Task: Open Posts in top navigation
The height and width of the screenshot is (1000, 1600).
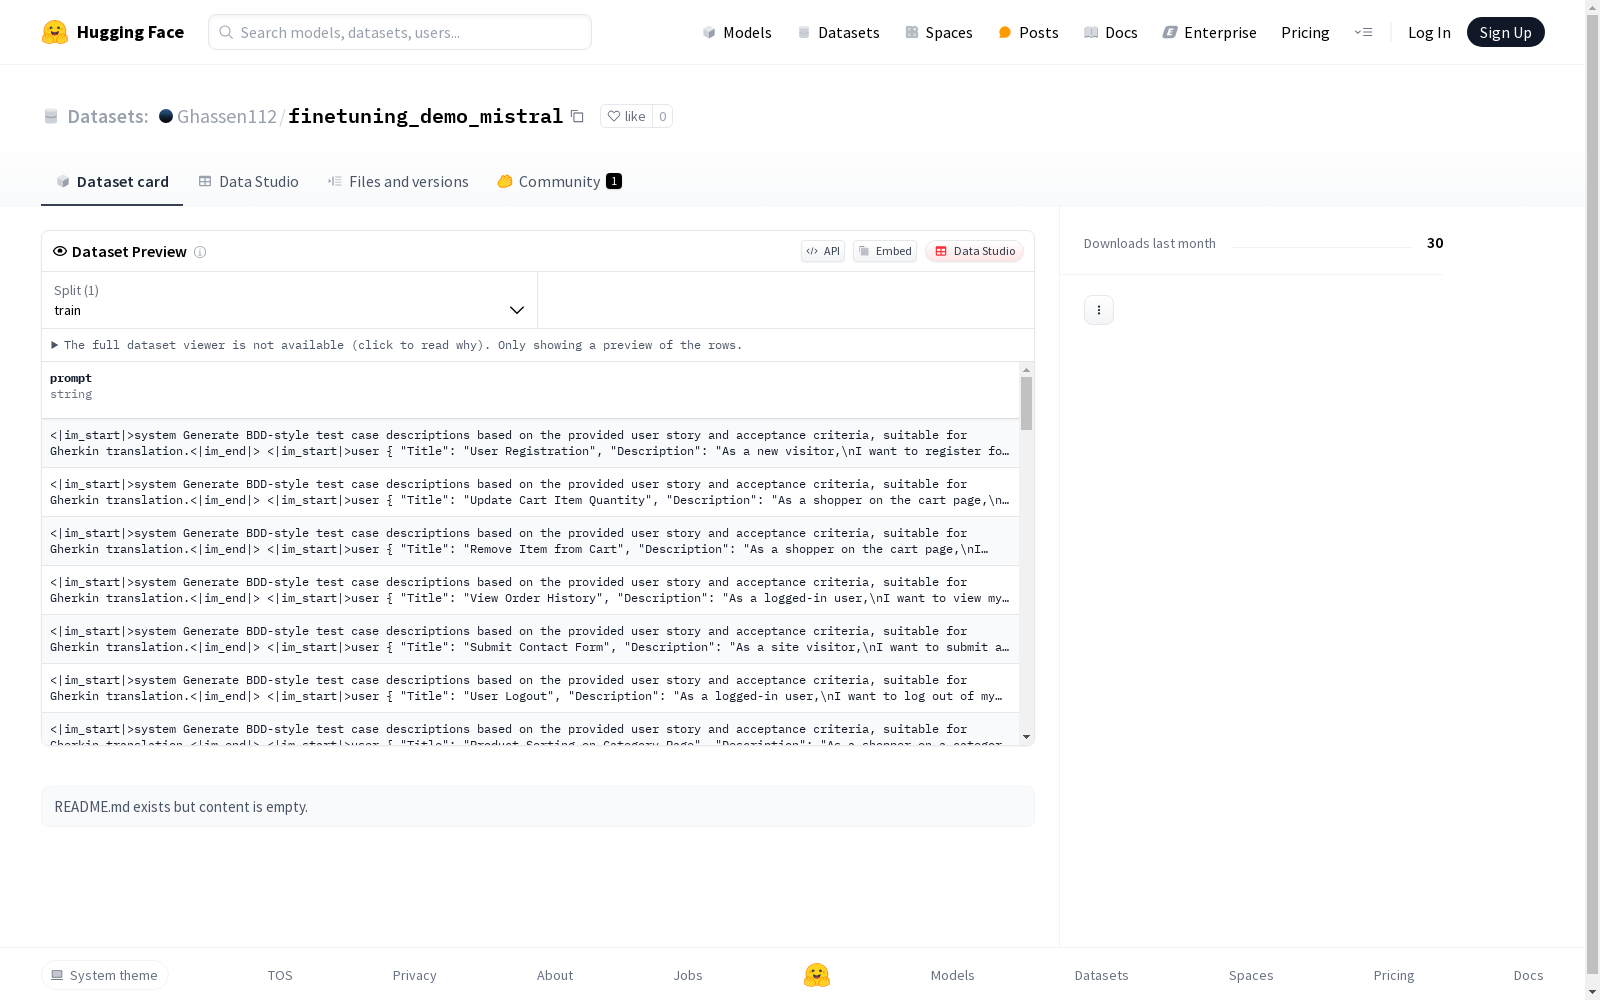Action: (1028, 32)
